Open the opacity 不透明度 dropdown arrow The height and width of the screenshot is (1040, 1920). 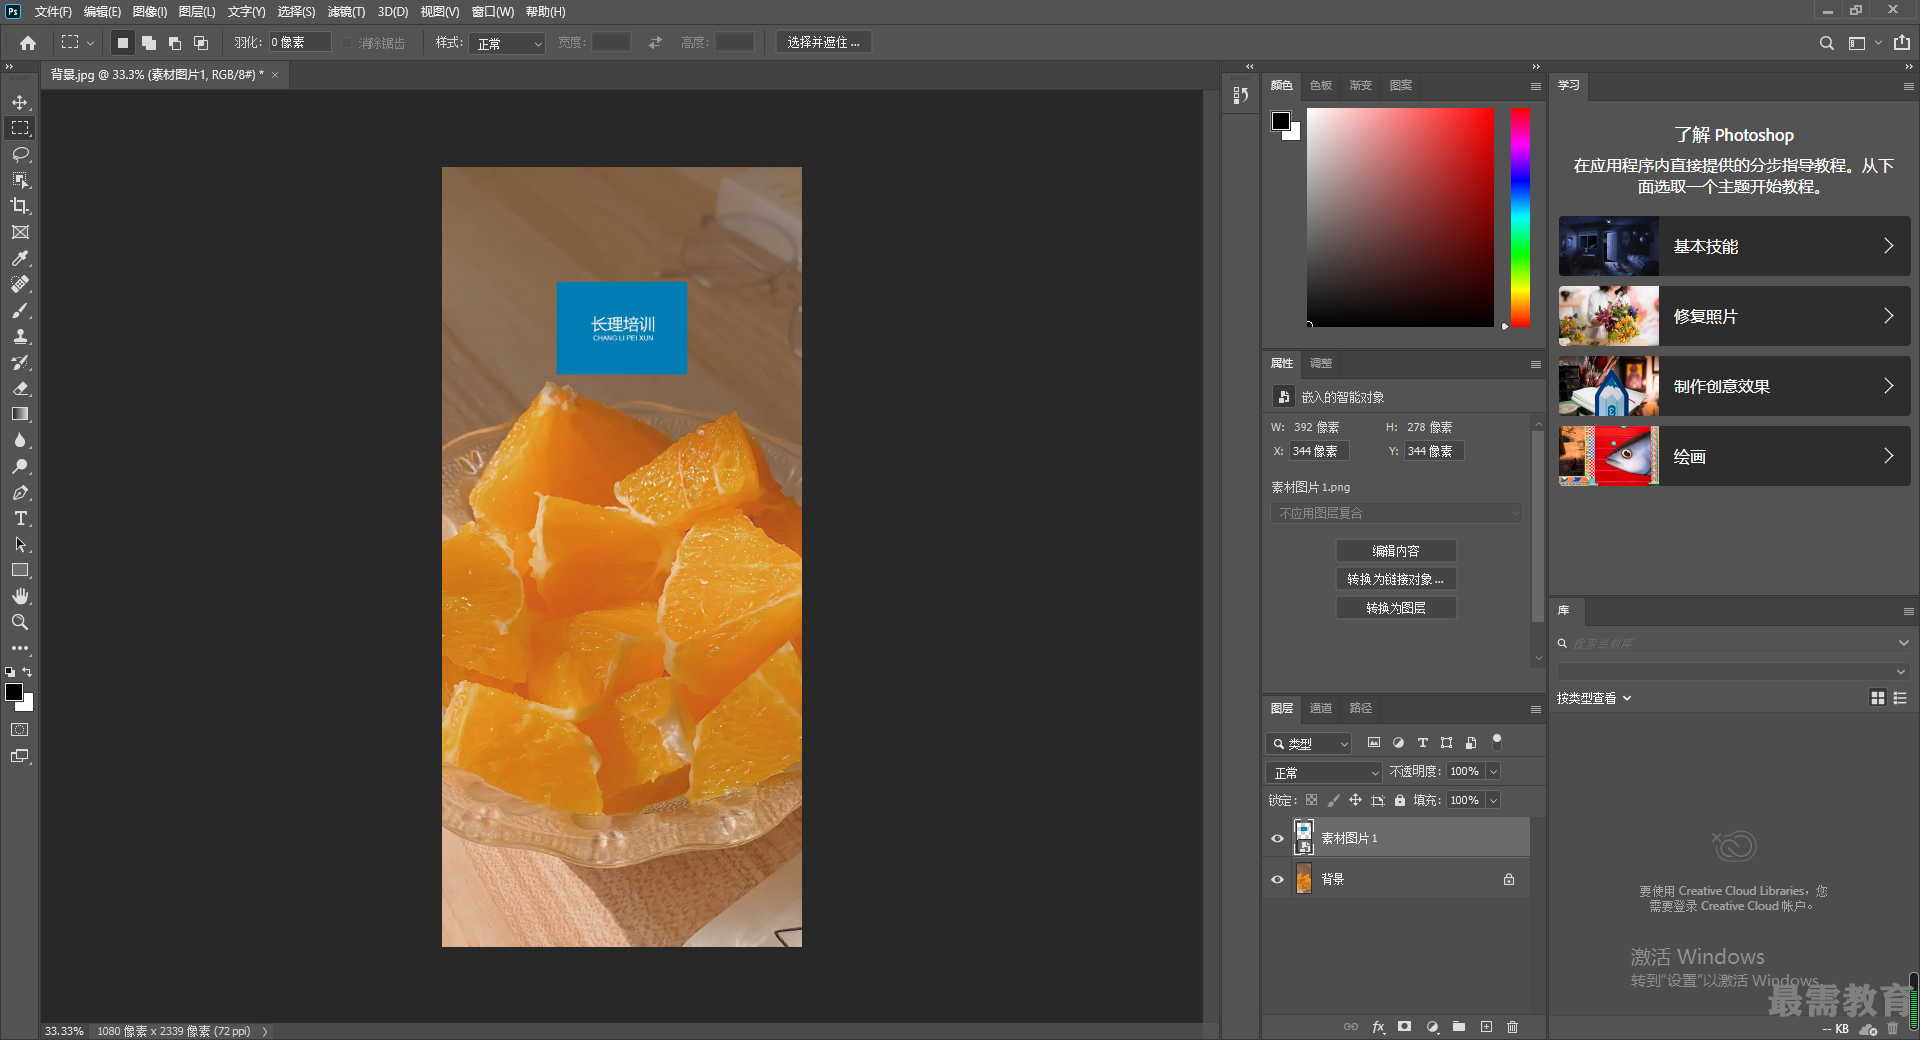[x=1493, y=771]
